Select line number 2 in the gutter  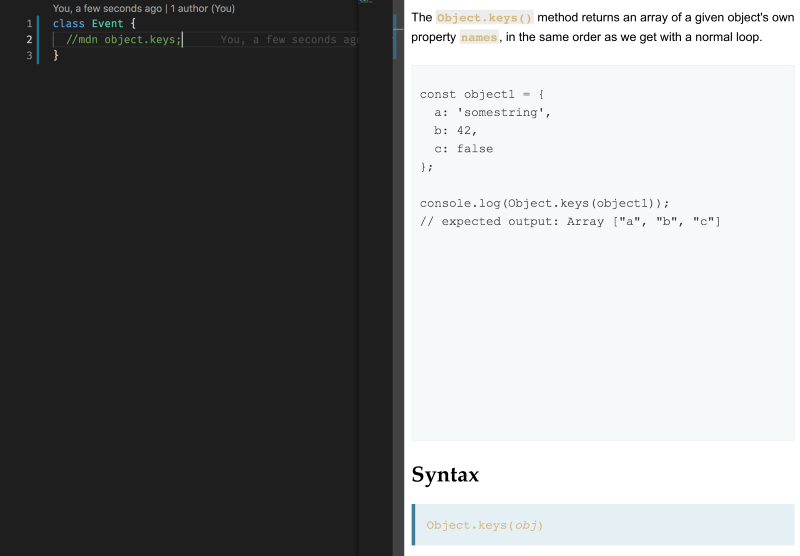(29, 39)
